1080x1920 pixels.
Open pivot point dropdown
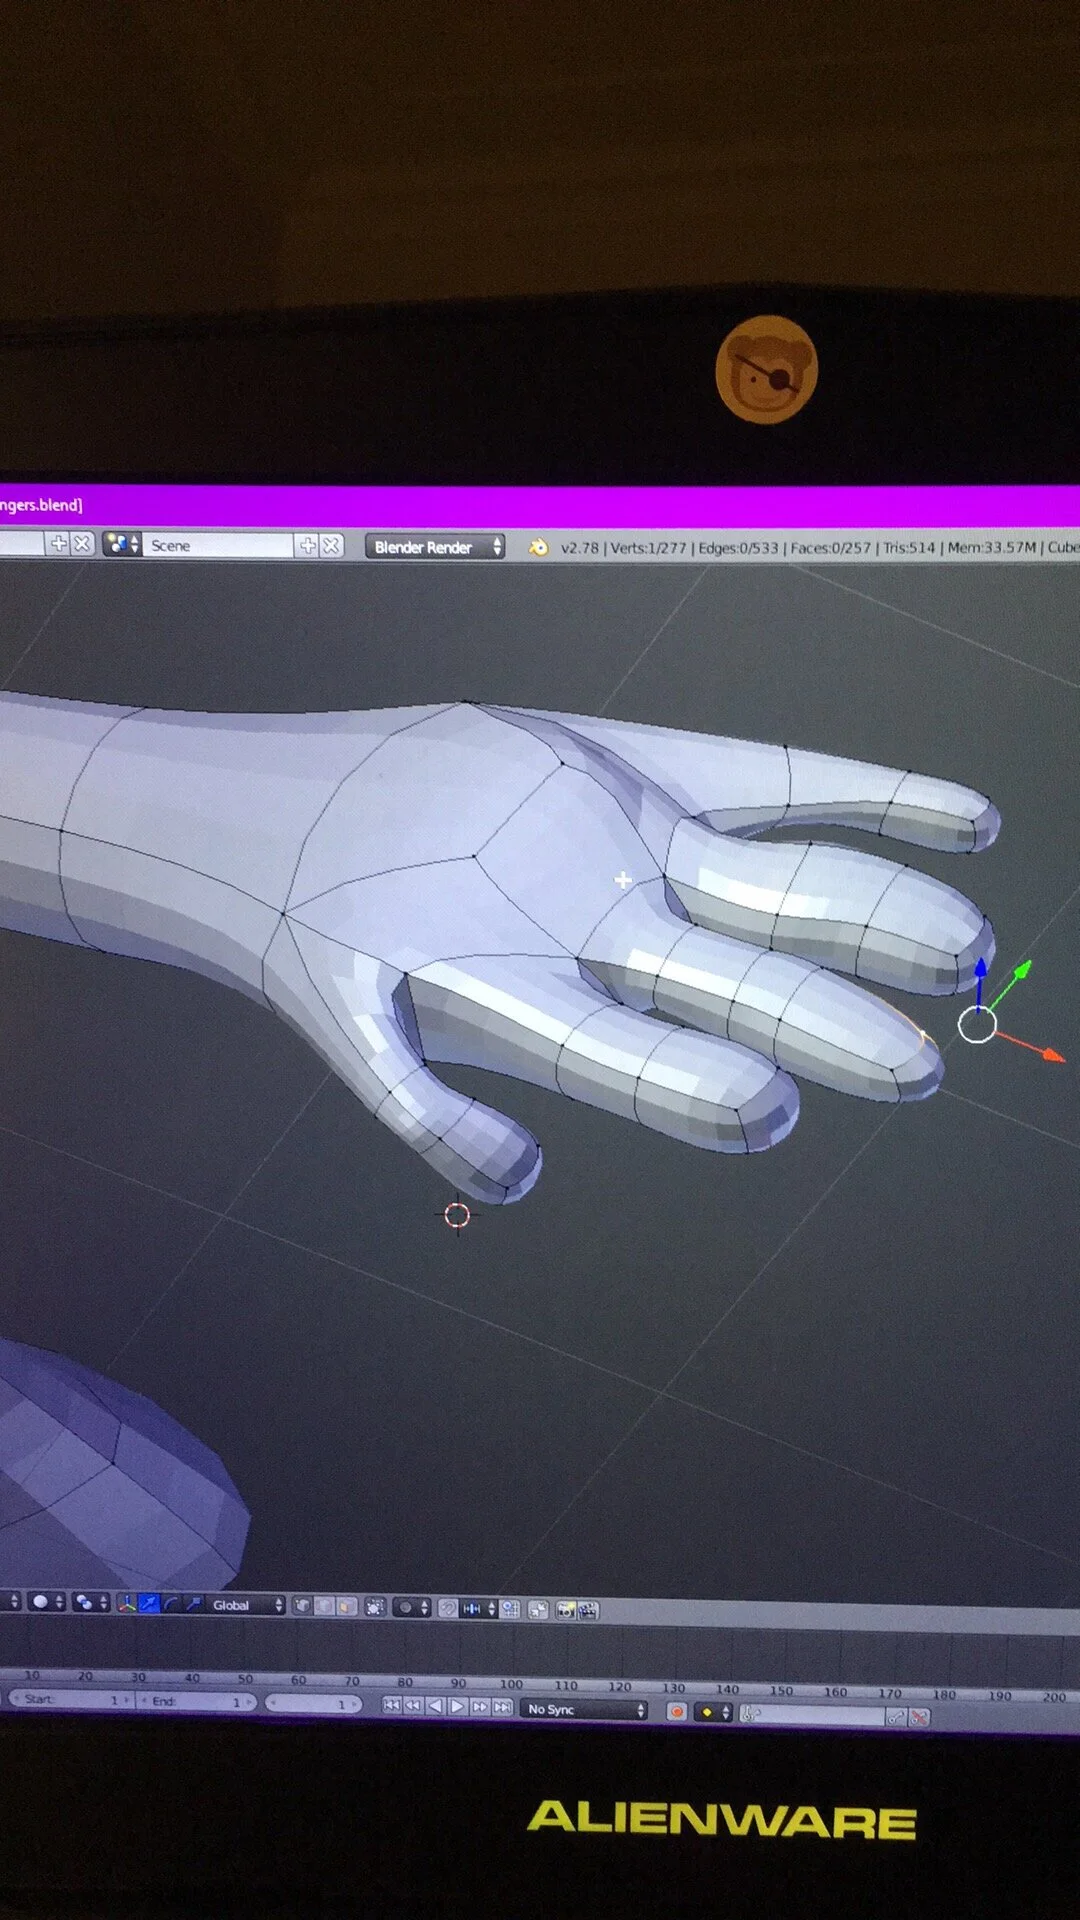point(91,1603)
